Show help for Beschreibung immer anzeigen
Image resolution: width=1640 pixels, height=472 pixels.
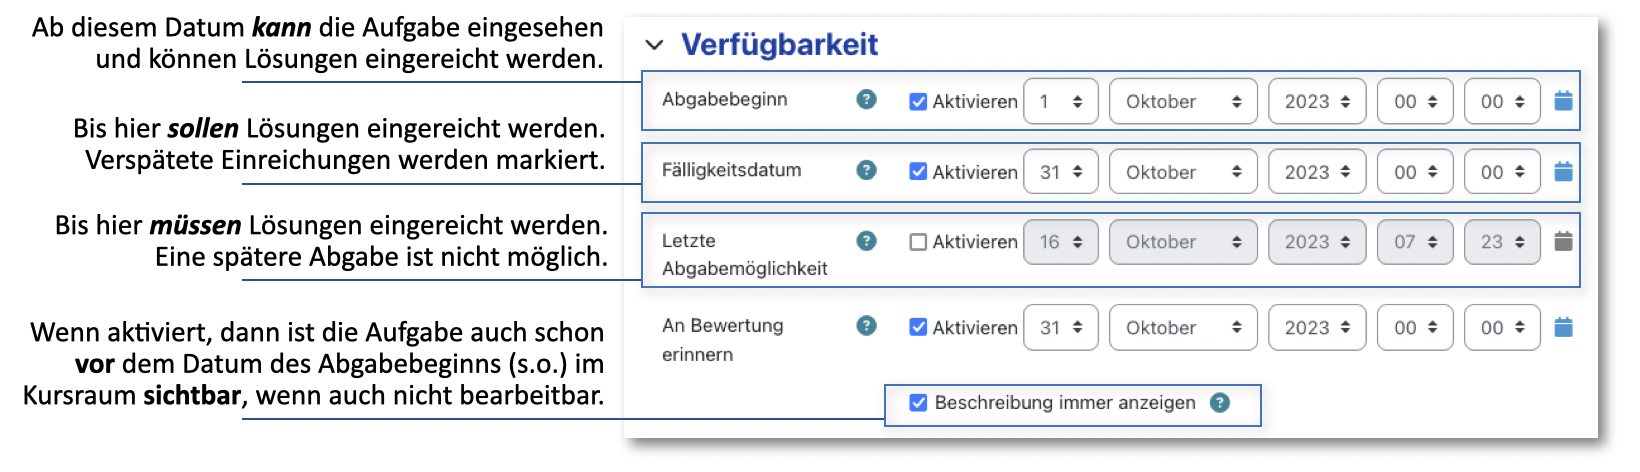[1220, 403]
